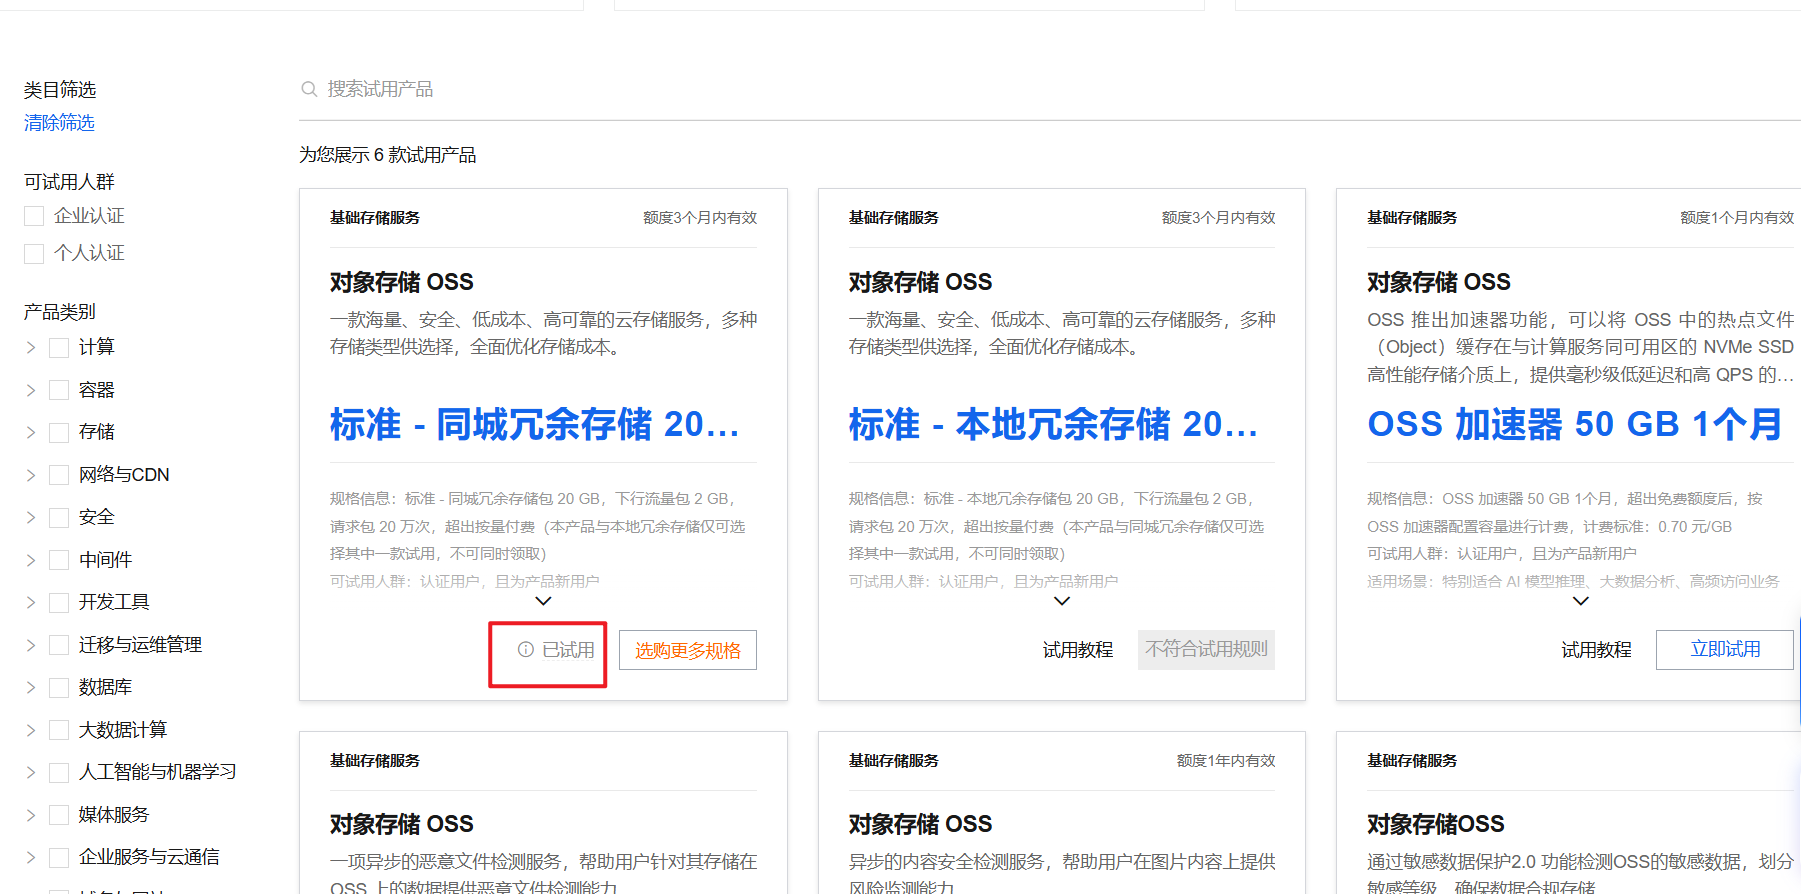Expand the 企业服务与云通信 arrow
The width and height of the screenshot is (1801, 894).
pyautogui.click(x=30, y=857)
